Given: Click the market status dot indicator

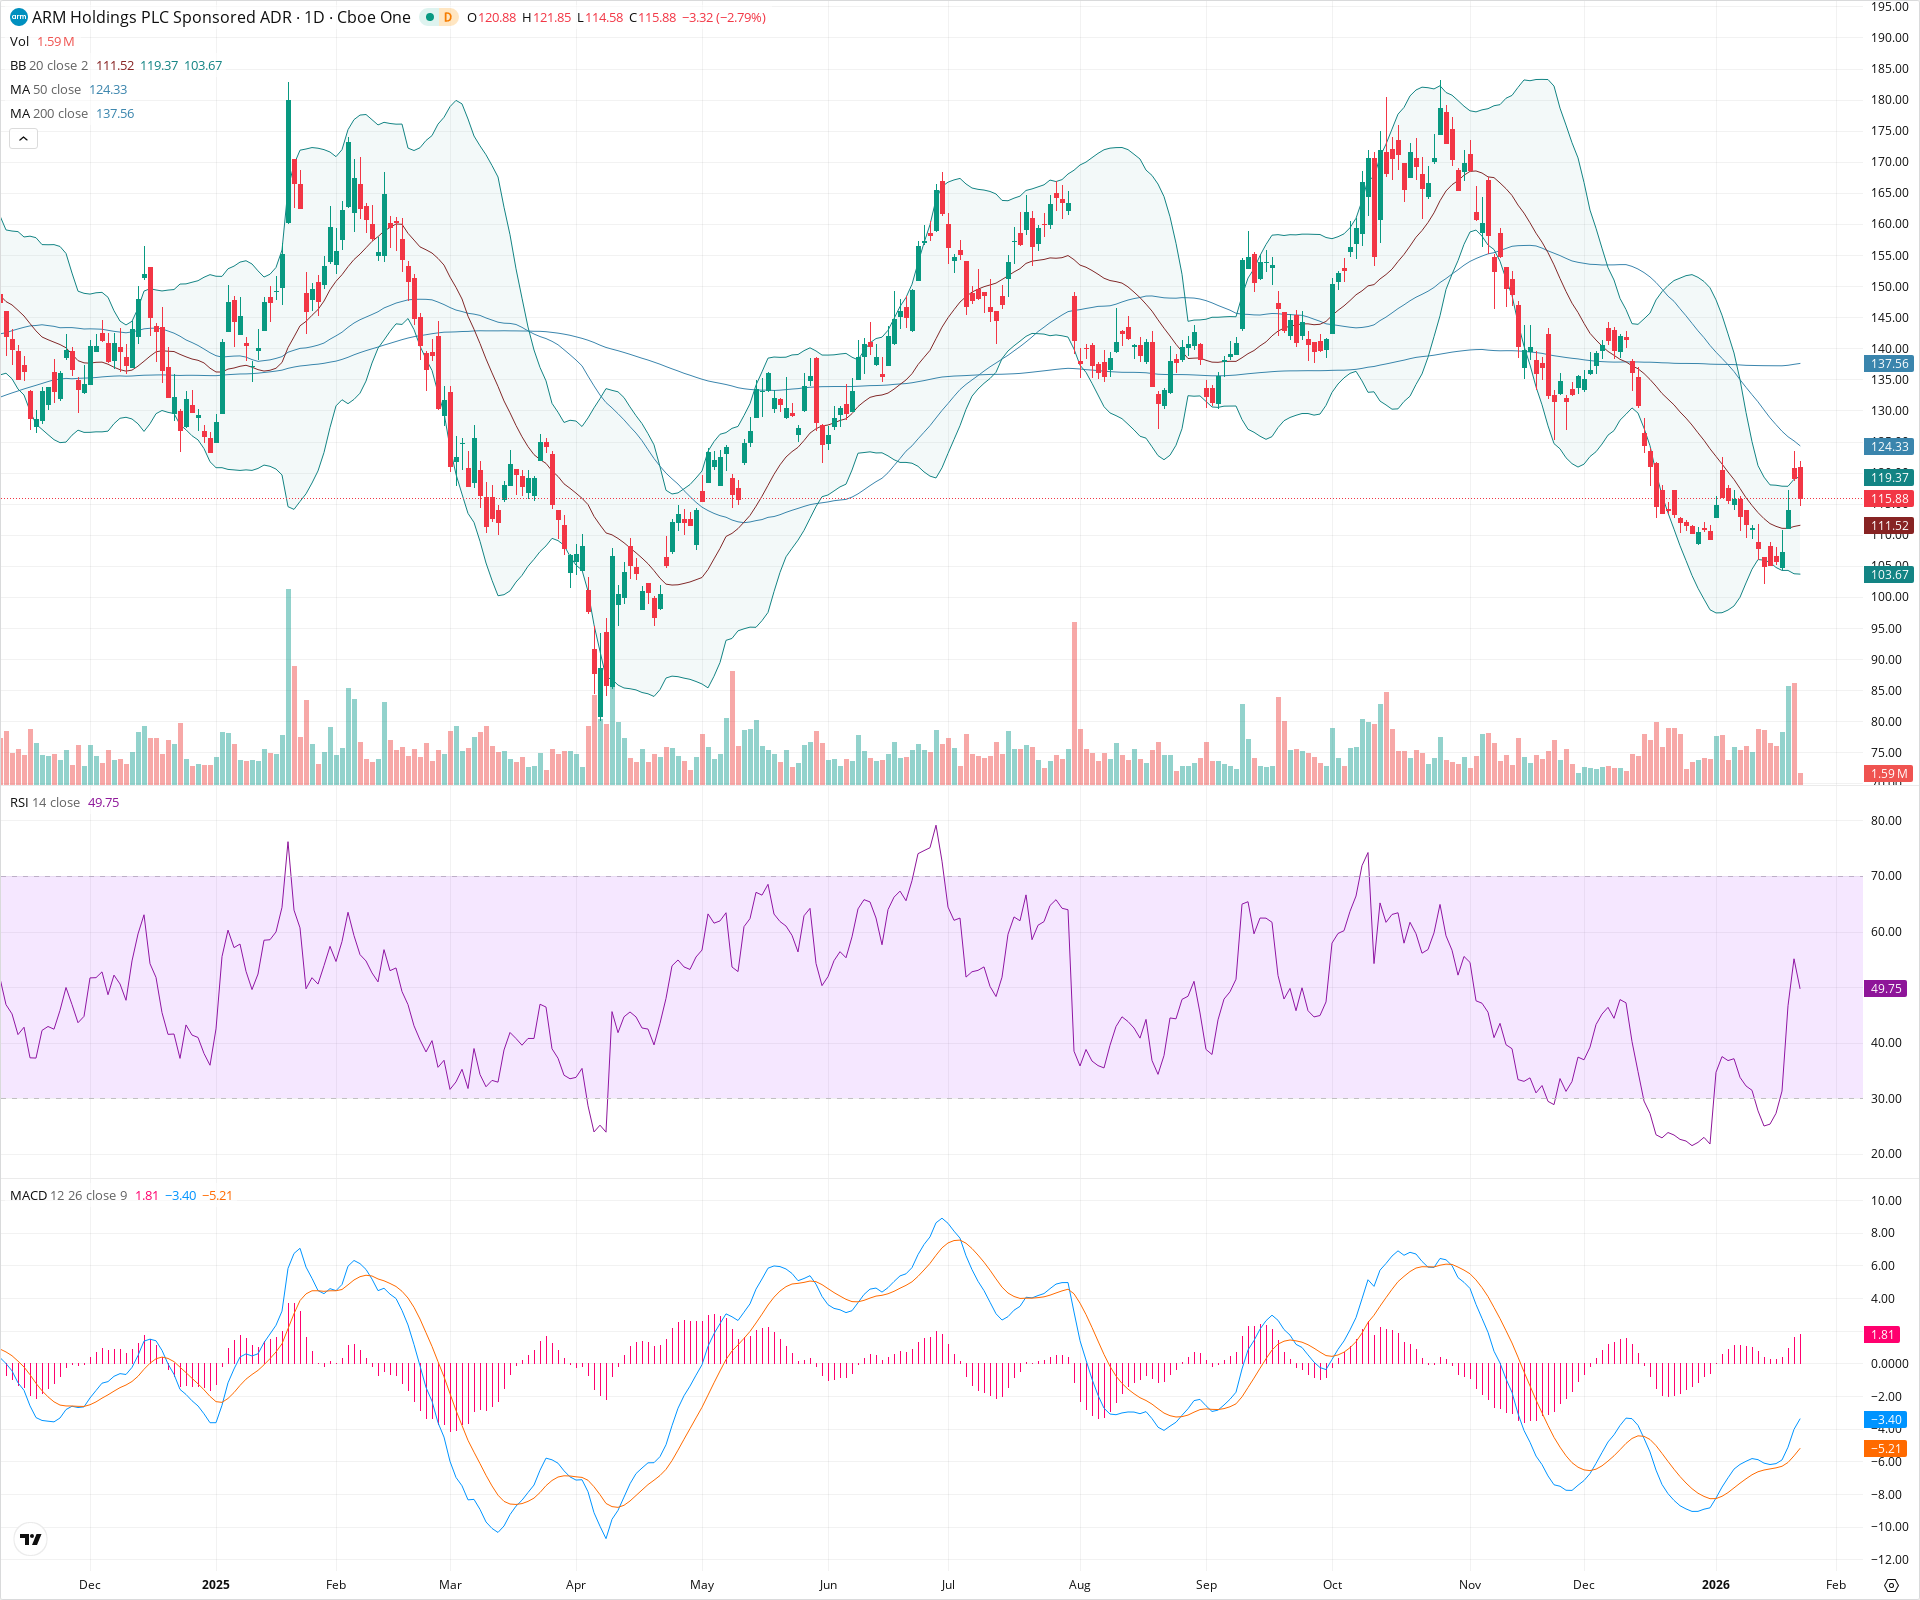Looking at the screenshot, I should 428,17.
